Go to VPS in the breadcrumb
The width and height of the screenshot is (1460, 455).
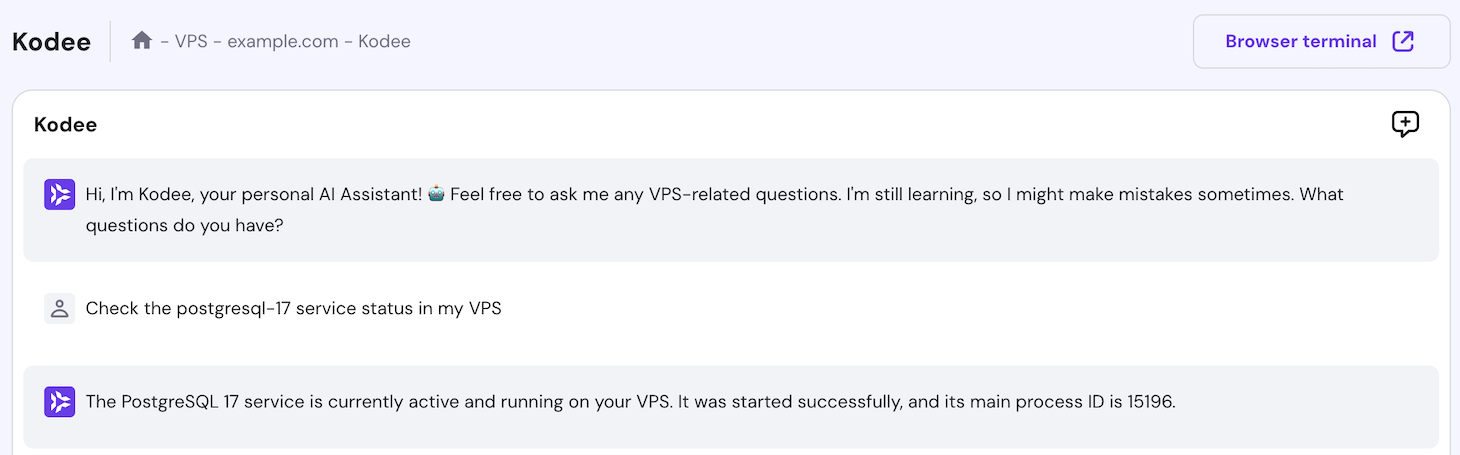pos(191,41)
